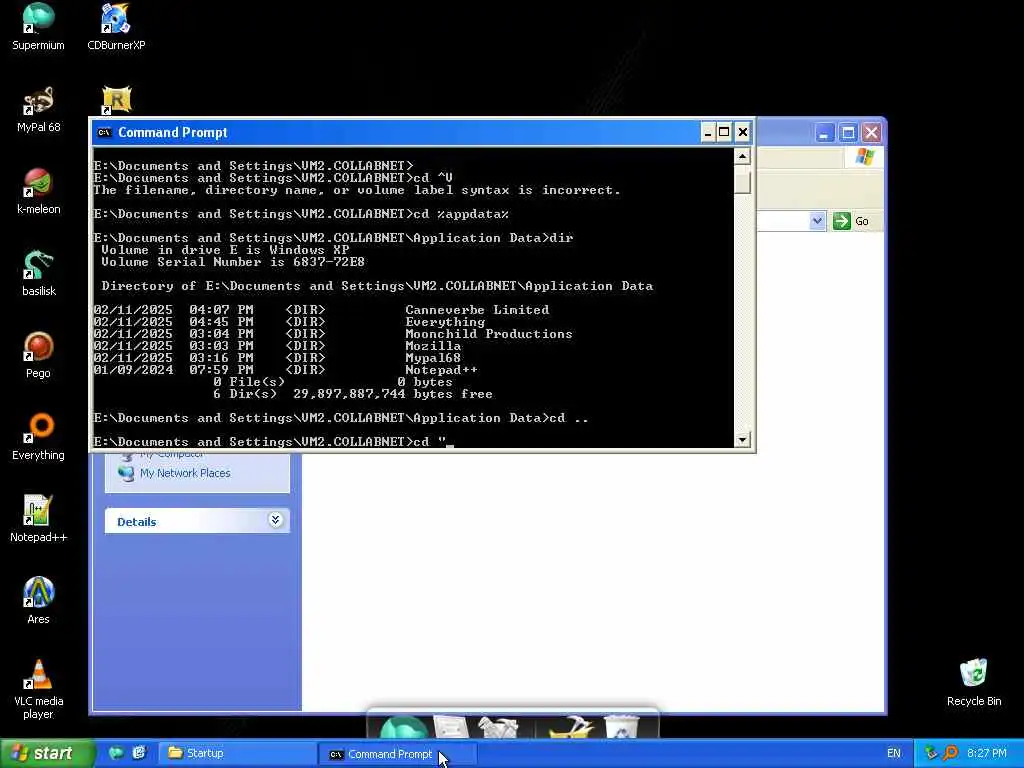Open the k-meleon desktop shortcut
This screenshot has height=768, width=1024.
click(x=38, y=191)
